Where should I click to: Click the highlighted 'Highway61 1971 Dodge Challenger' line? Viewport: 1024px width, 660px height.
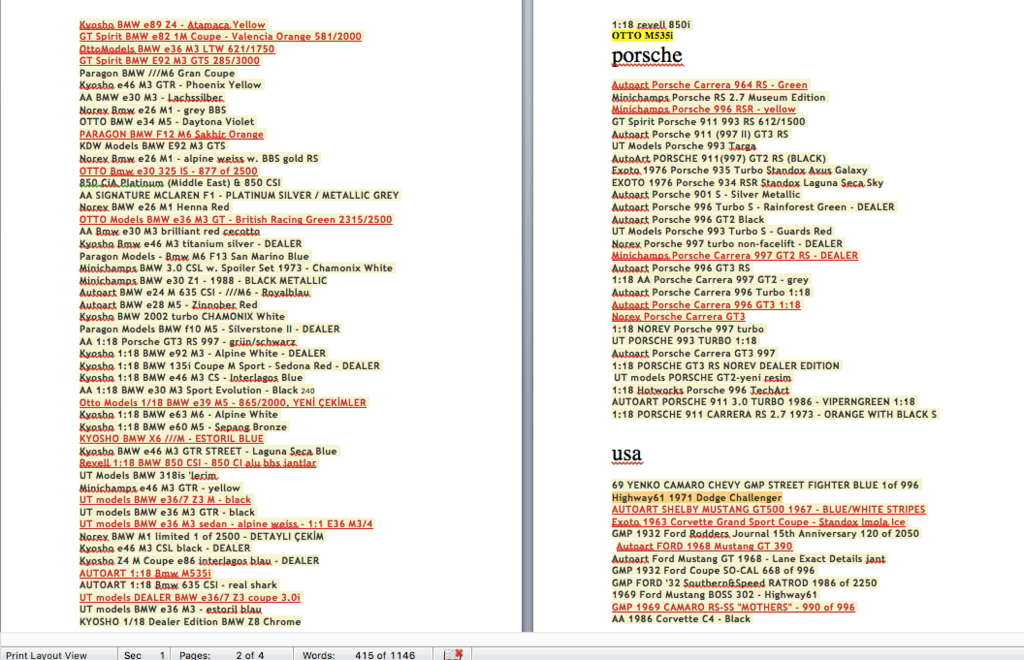[696, 497]
